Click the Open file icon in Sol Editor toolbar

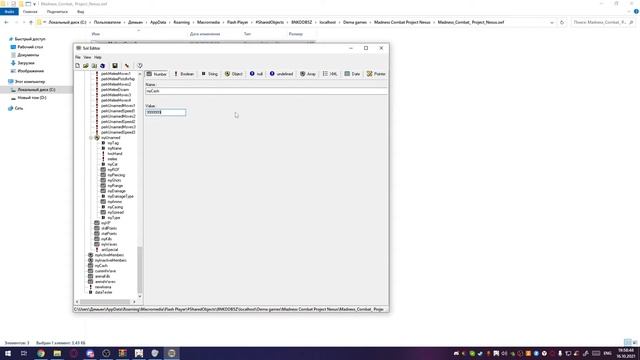[x=86, y=66]
